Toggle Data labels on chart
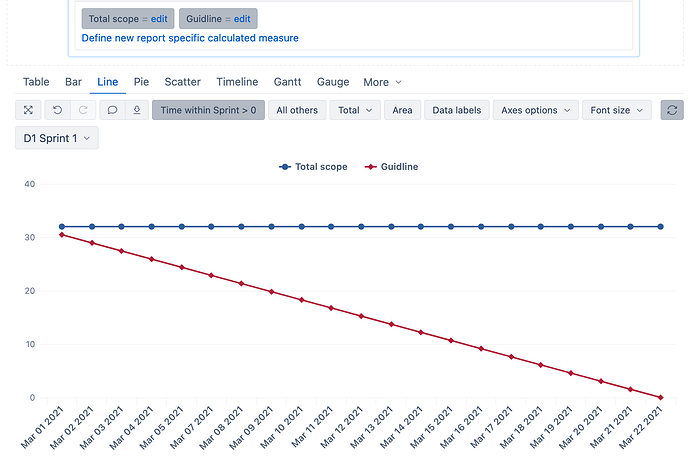Viewport: 690px width, 465px height. tap(457, 110)
